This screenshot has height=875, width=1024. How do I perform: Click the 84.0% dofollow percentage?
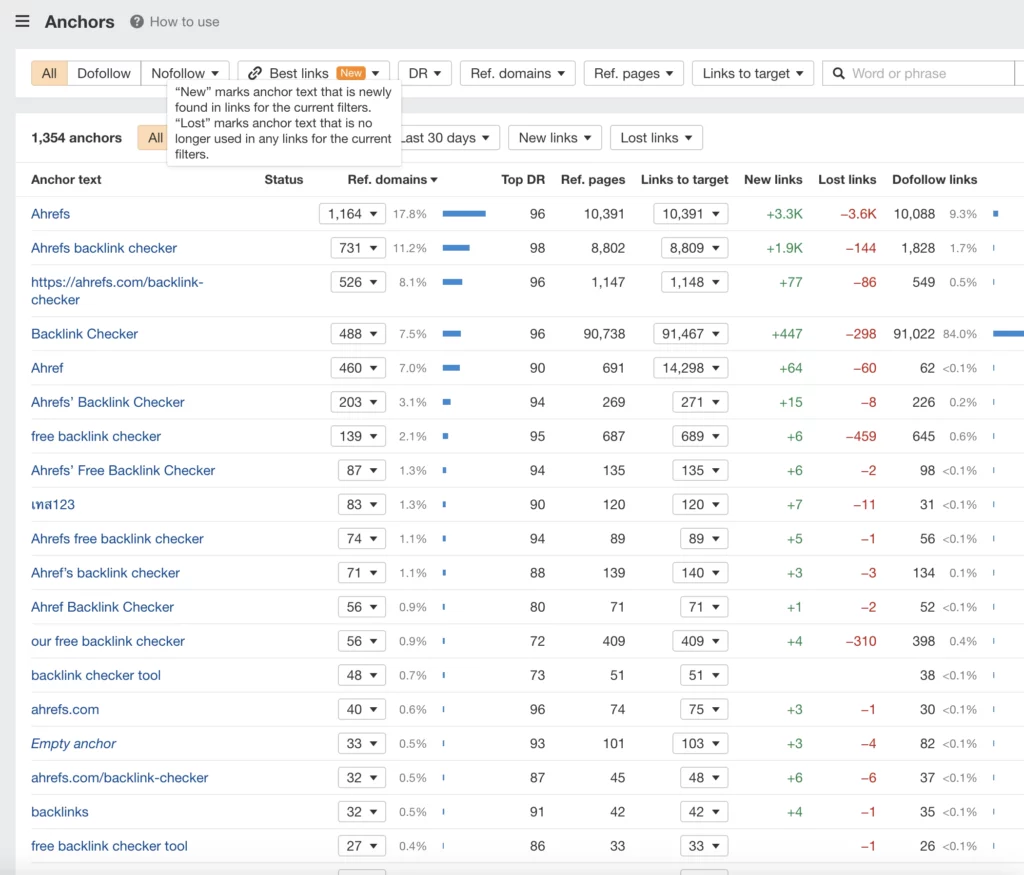960,334
